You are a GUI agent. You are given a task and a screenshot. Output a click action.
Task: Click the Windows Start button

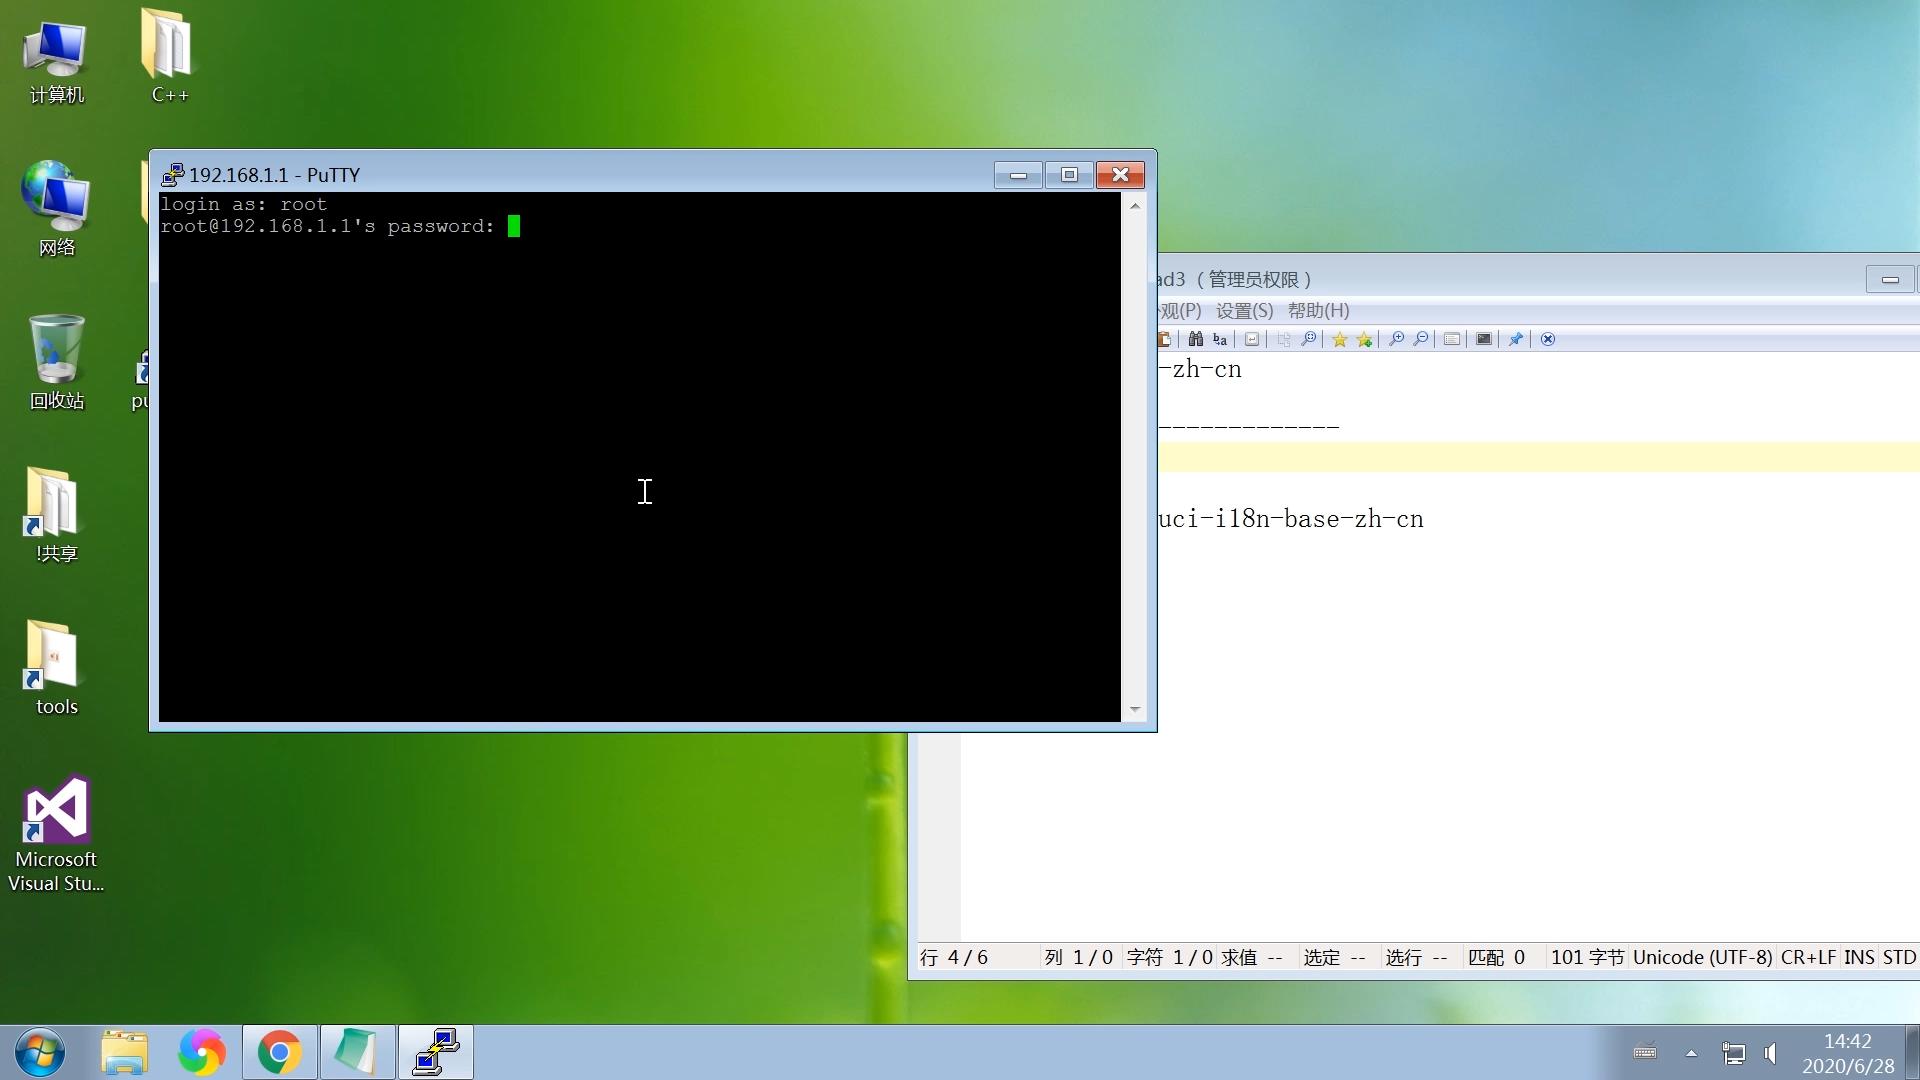[x=40, y=1052]
